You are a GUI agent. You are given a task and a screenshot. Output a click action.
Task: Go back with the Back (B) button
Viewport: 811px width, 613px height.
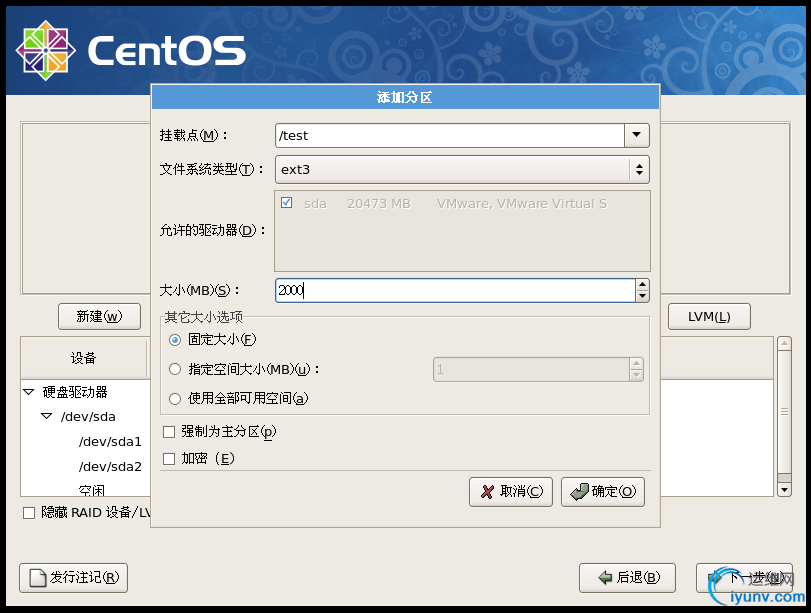(x=627, y=578)
